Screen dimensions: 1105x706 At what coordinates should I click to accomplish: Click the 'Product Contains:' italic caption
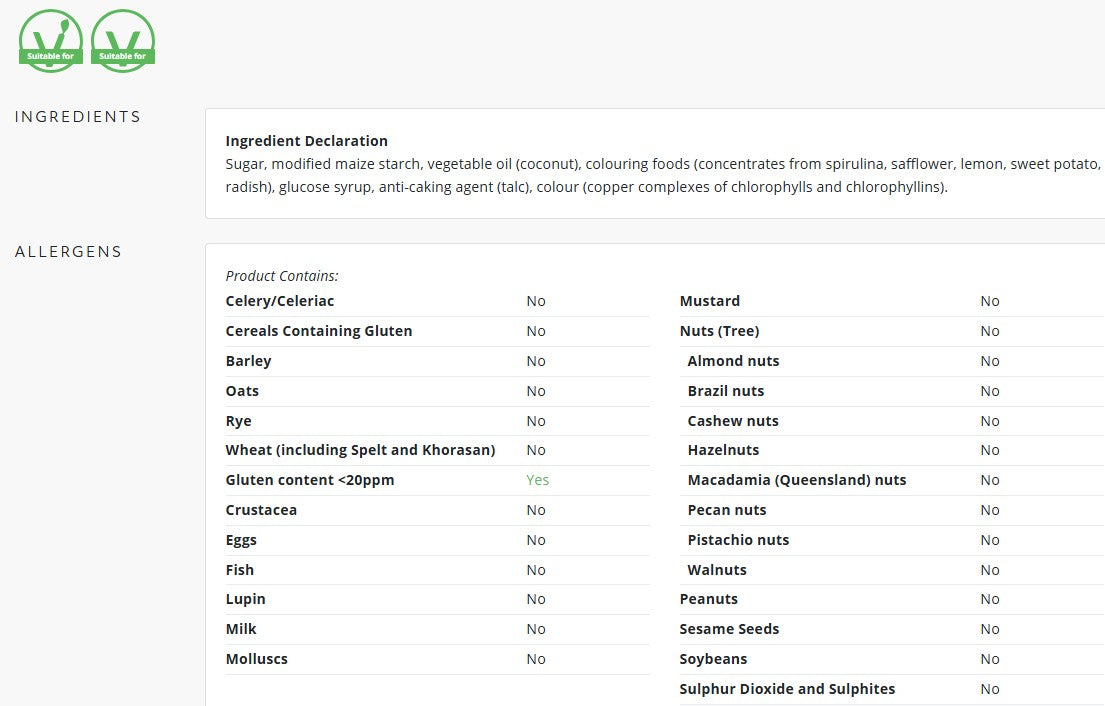282,276
